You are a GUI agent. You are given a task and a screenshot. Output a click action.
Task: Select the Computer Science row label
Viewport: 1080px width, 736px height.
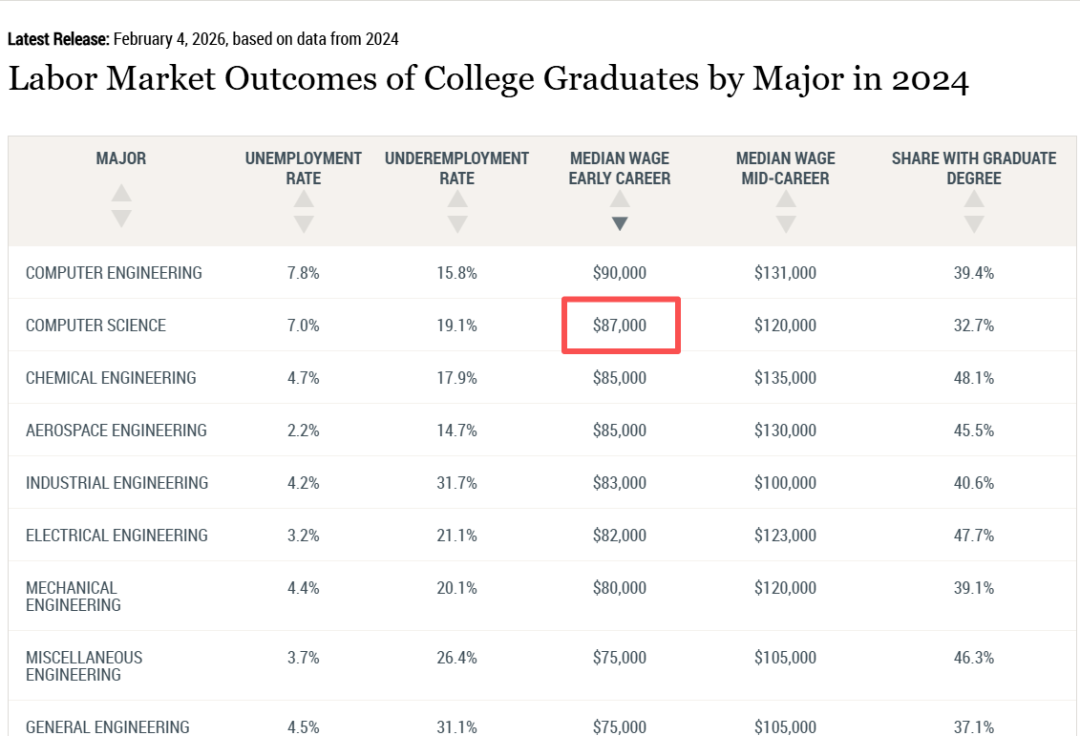click(96, 325)
